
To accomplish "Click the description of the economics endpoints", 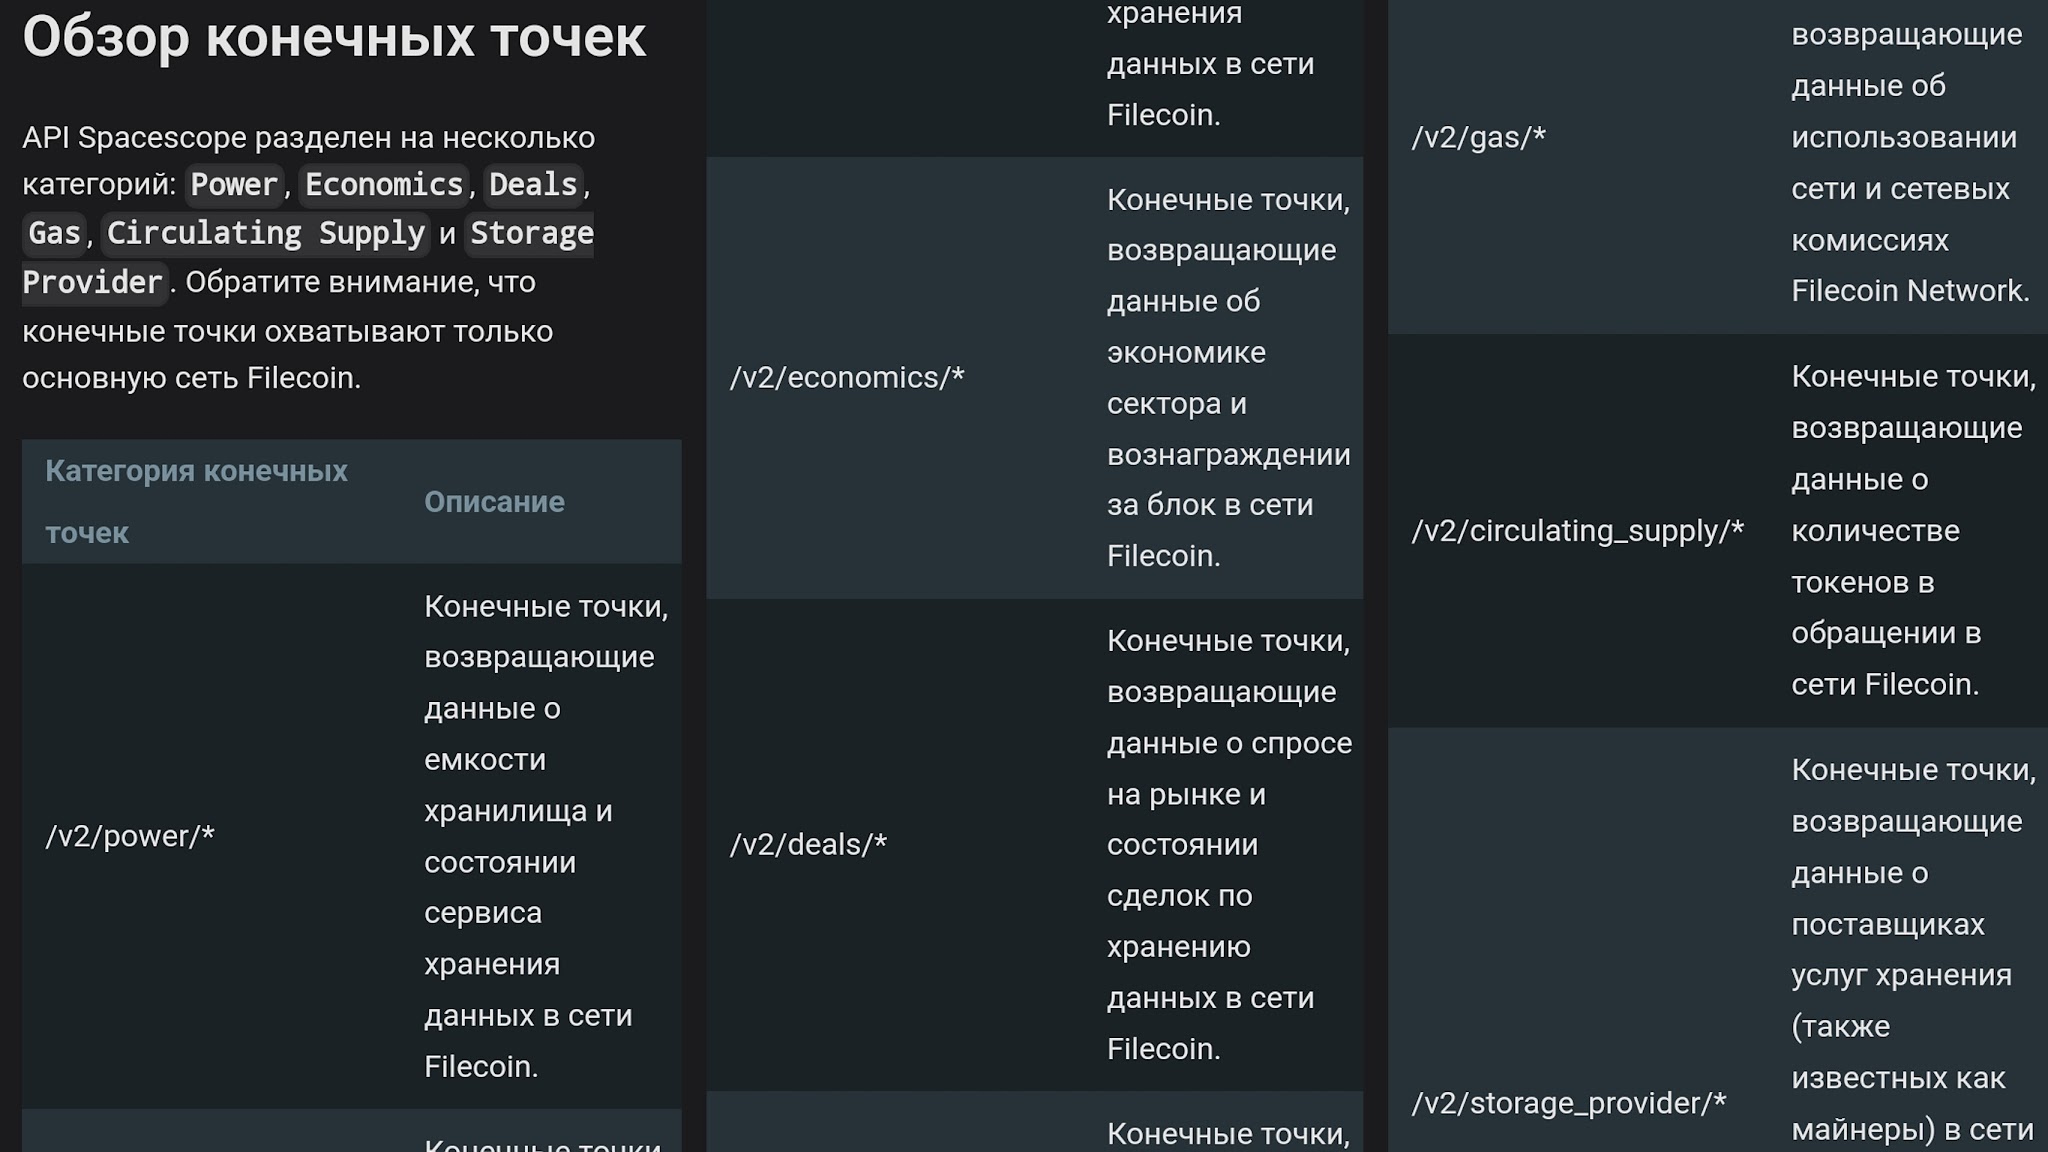I will [x=1229, y=378].
